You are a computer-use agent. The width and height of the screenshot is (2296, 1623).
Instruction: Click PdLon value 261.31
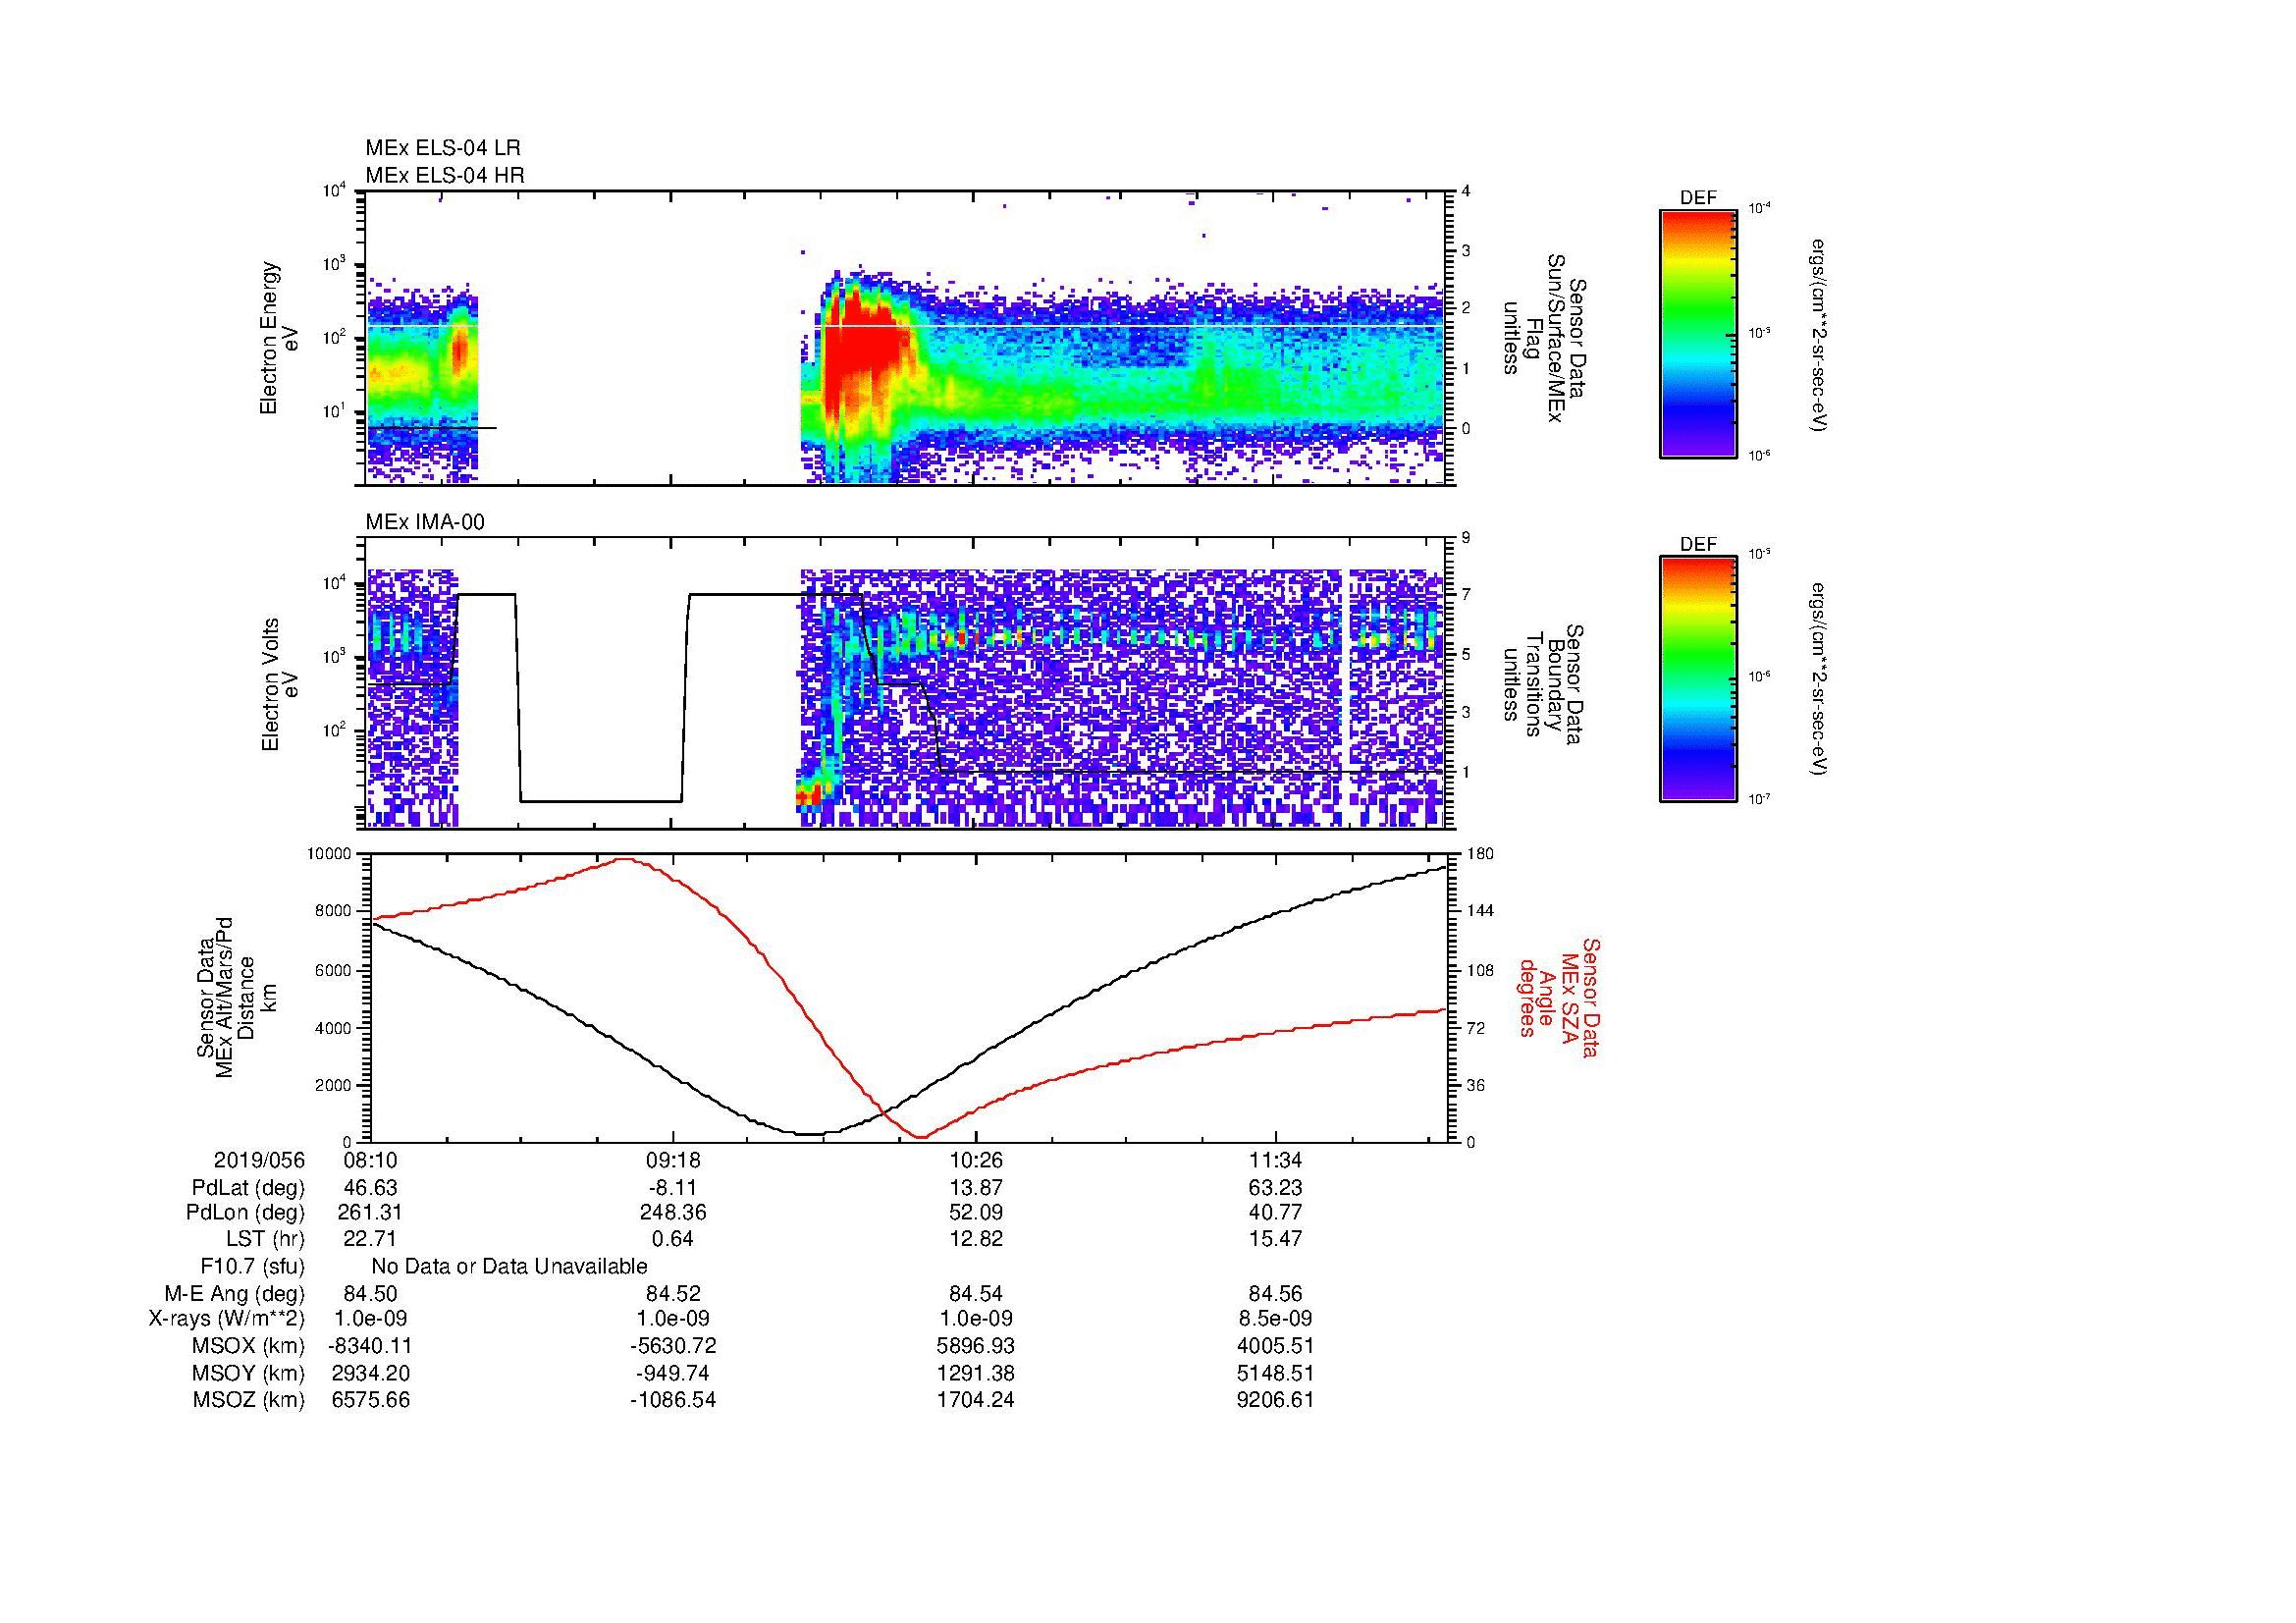(x=371, y=1213)
